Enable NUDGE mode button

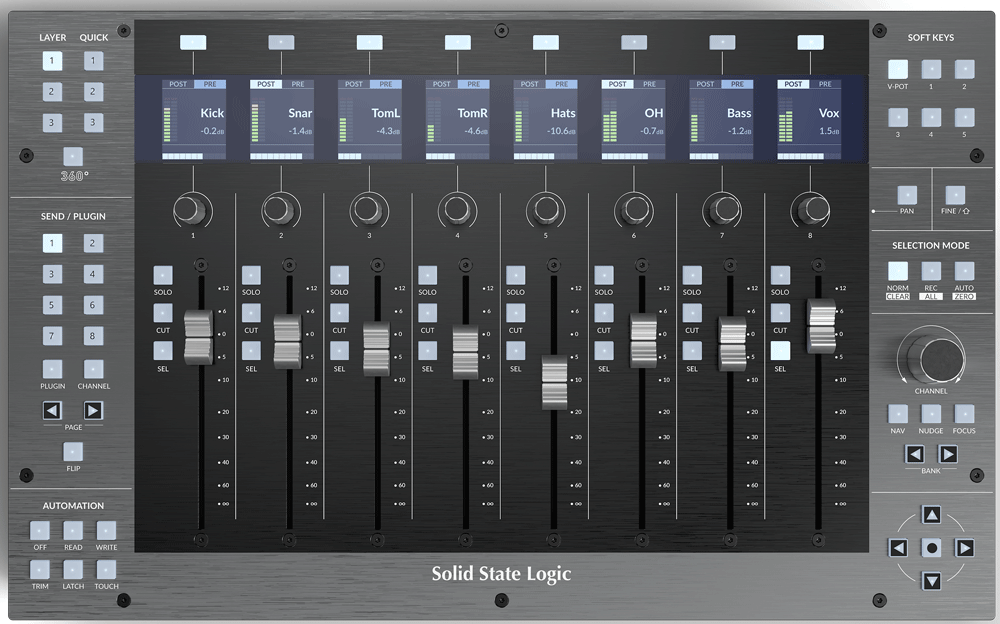931,413
